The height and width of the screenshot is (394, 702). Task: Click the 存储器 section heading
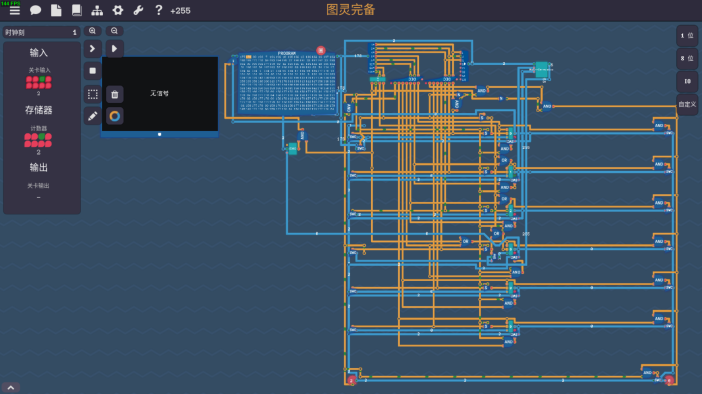click(x=39, y=110)
